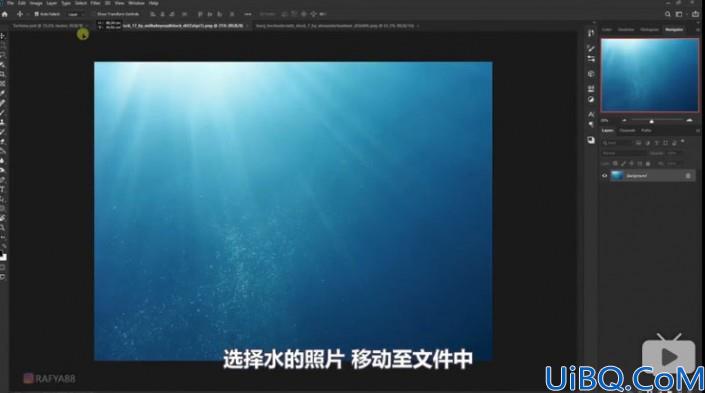Screen dimensions: 705x393
Task: Select the Gradient tool
Action: tap(2, 151)
